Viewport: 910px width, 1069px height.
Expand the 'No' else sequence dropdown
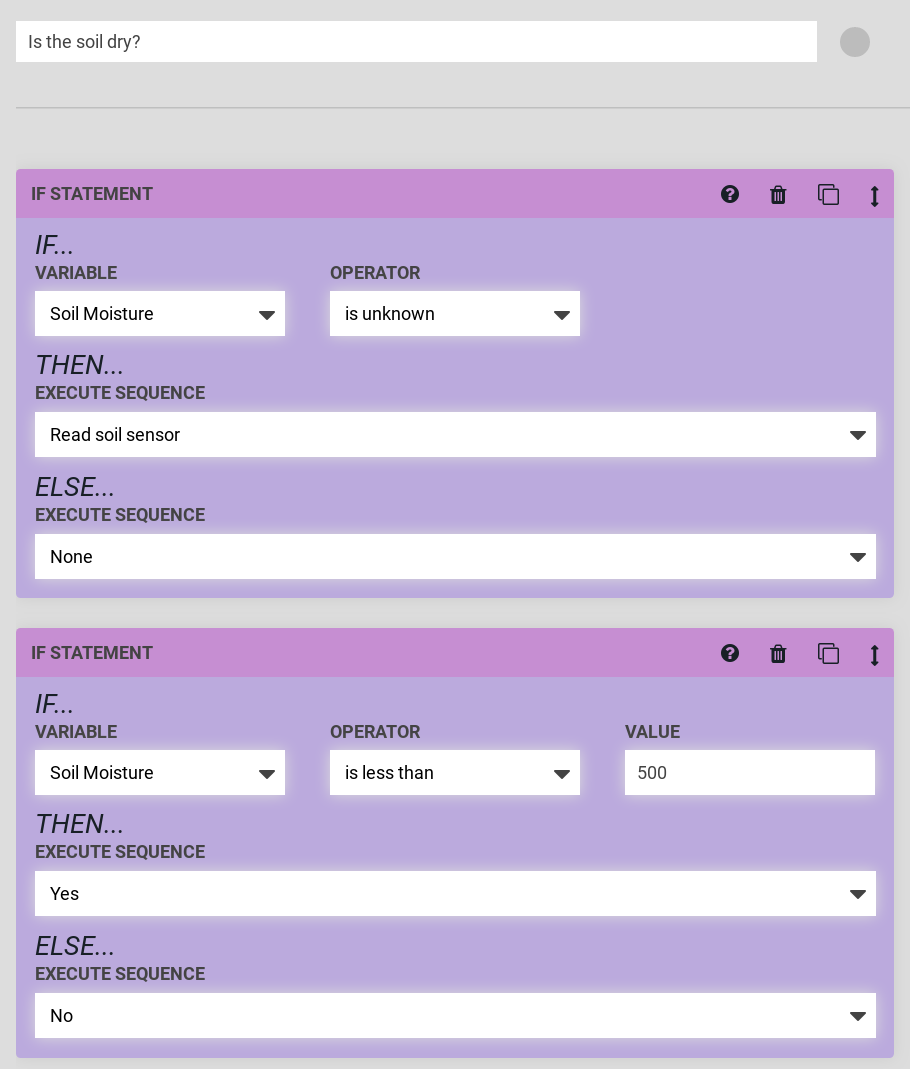(x=455, y=1015)
